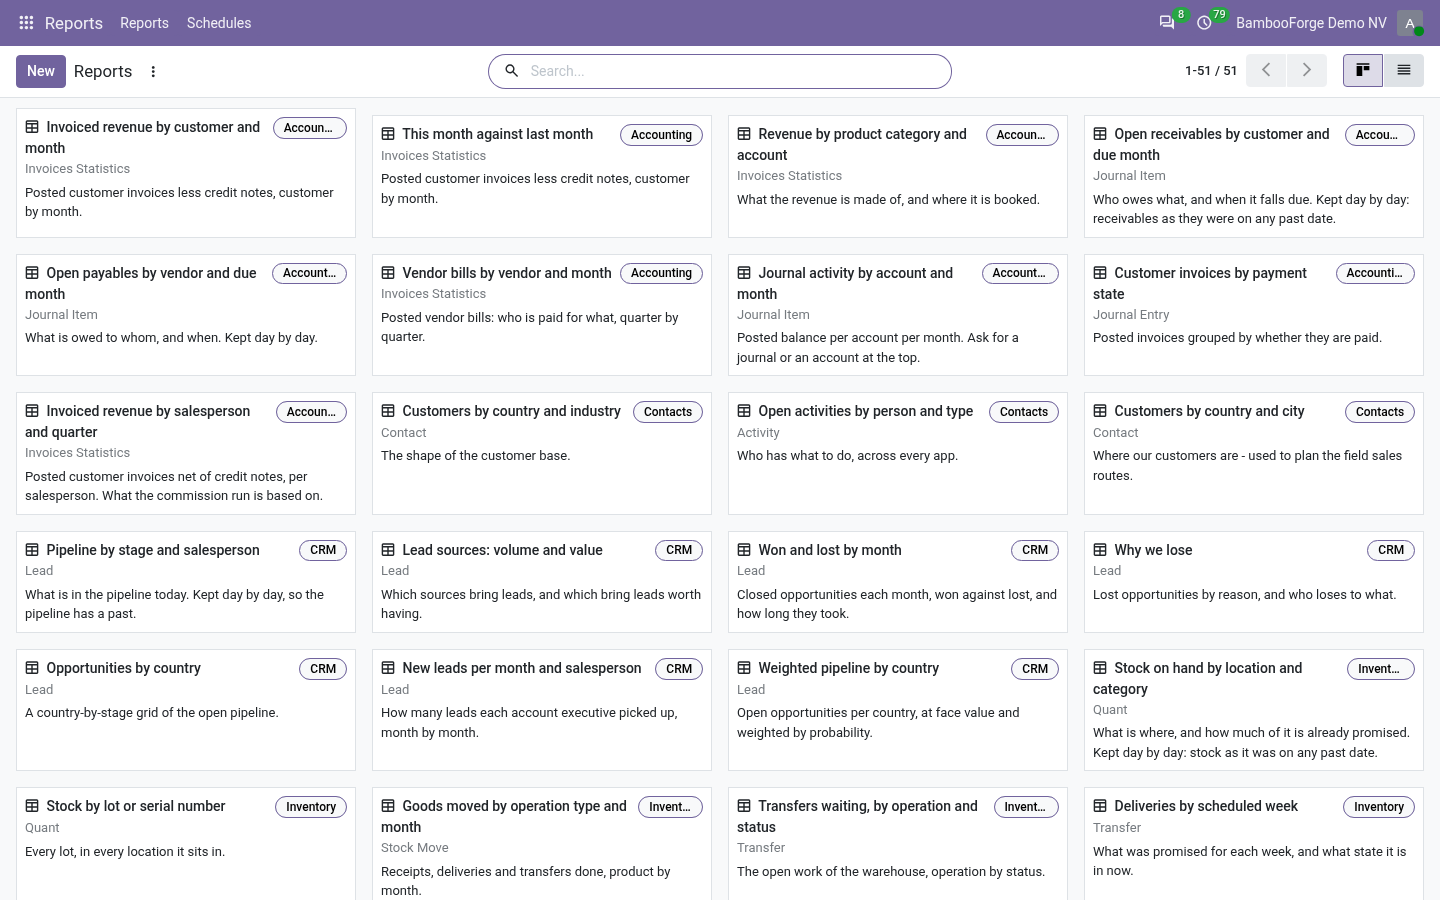The image size is (1440, 900).
Task: Click CRM tag on Won and lost by month
Action: pos(1035,550)
